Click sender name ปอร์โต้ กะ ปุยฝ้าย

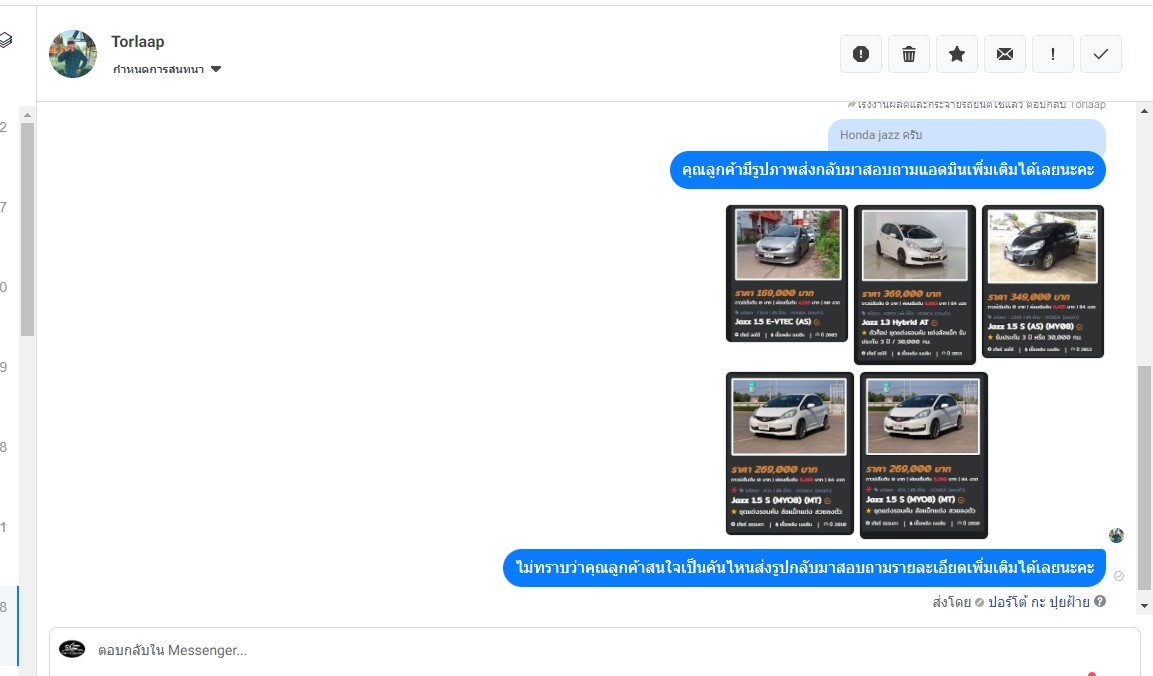pyautogui.click(x=1038, y=602)
